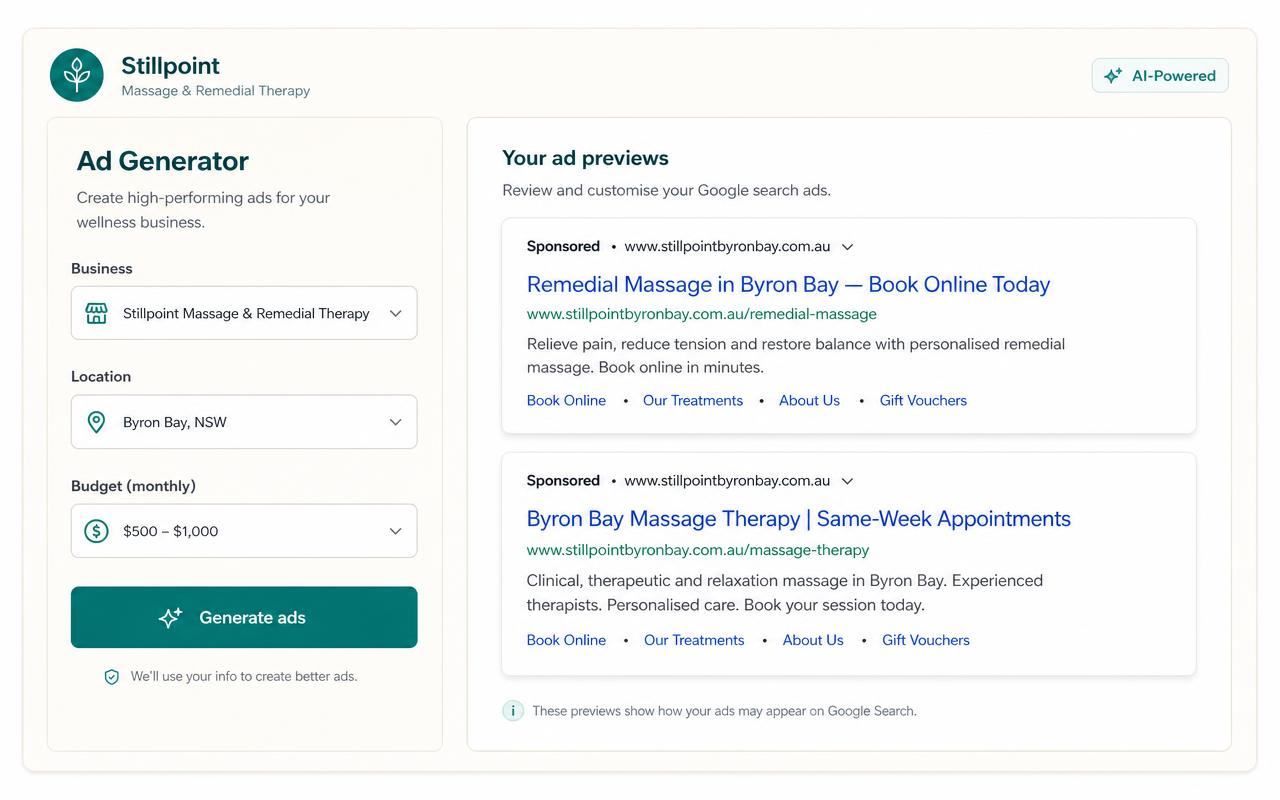Open Byron Bay Massage Therapy headline
Viewport: 1280px width, 800px height.
coord(799,518)
